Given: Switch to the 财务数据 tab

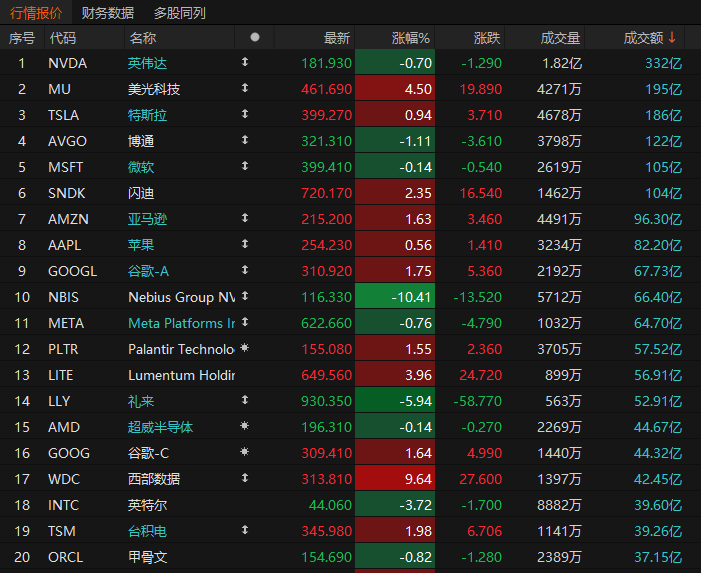Looking at the screenshot, I should [107, 13].
